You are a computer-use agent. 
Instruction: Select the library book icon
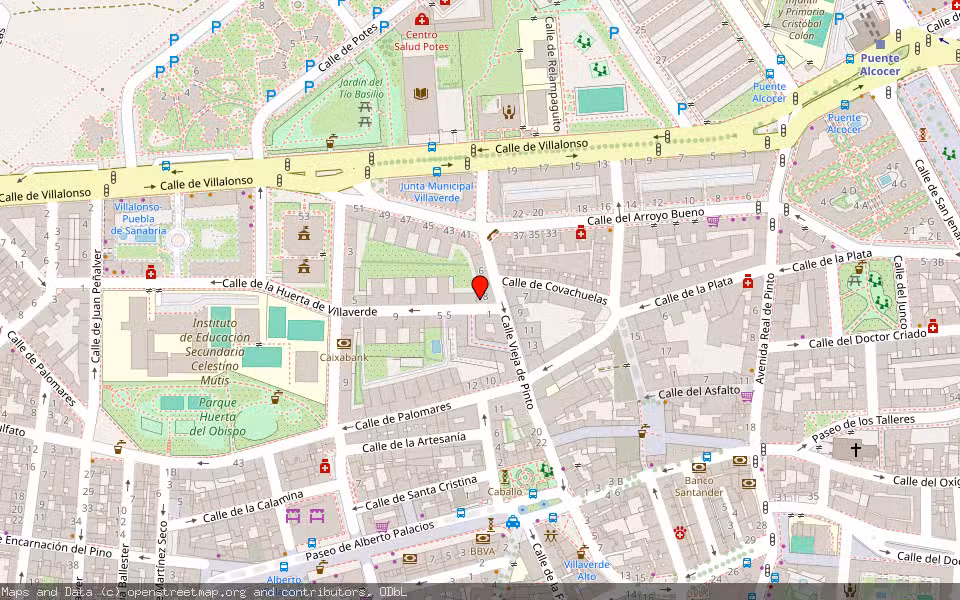pyautogui.click(x=421, y=94)
